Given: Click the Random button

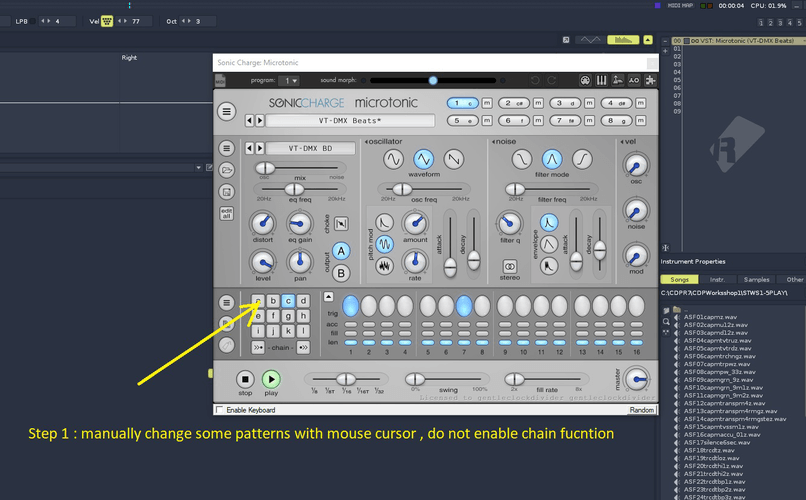Looking at the screenshot, I should [x=642, y=410].
